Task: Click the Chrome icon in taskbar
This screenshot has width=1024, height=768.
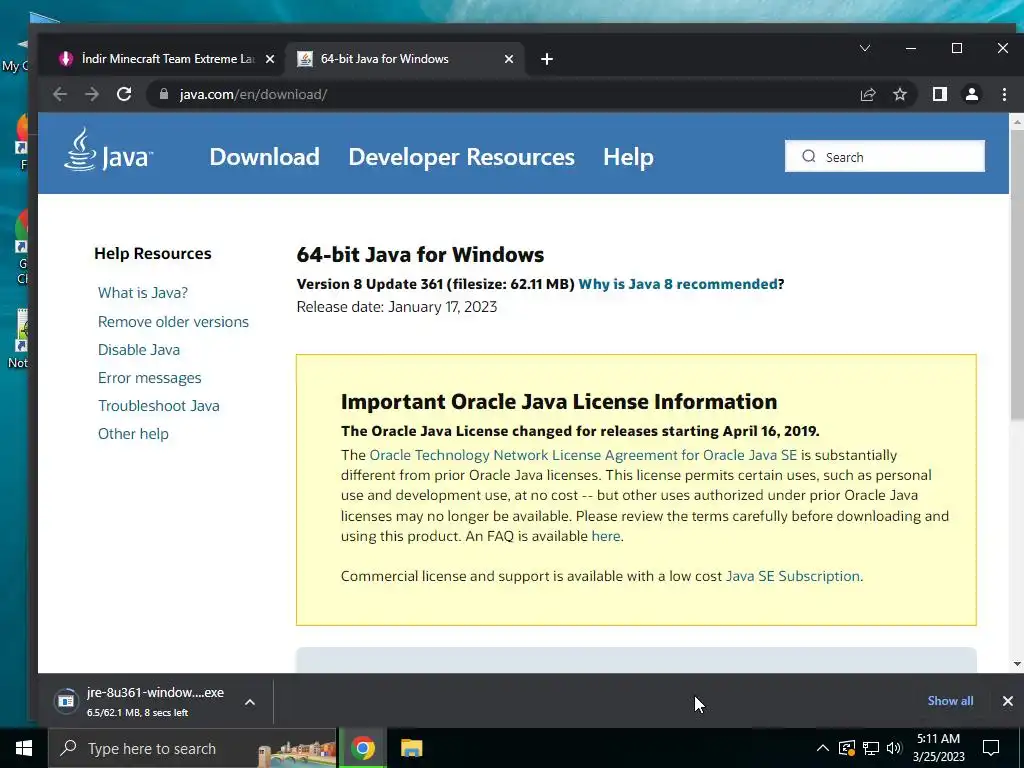Action: pos(362,748)
